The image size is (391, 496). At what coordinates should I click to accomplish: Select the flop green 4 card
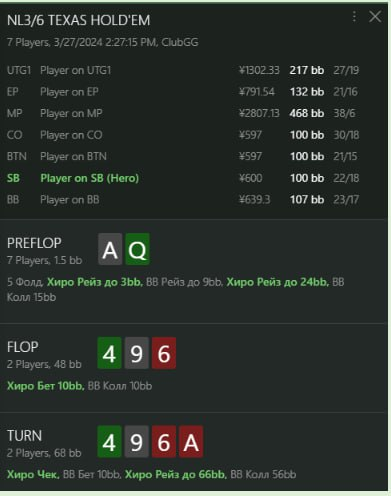pos(109,353)
